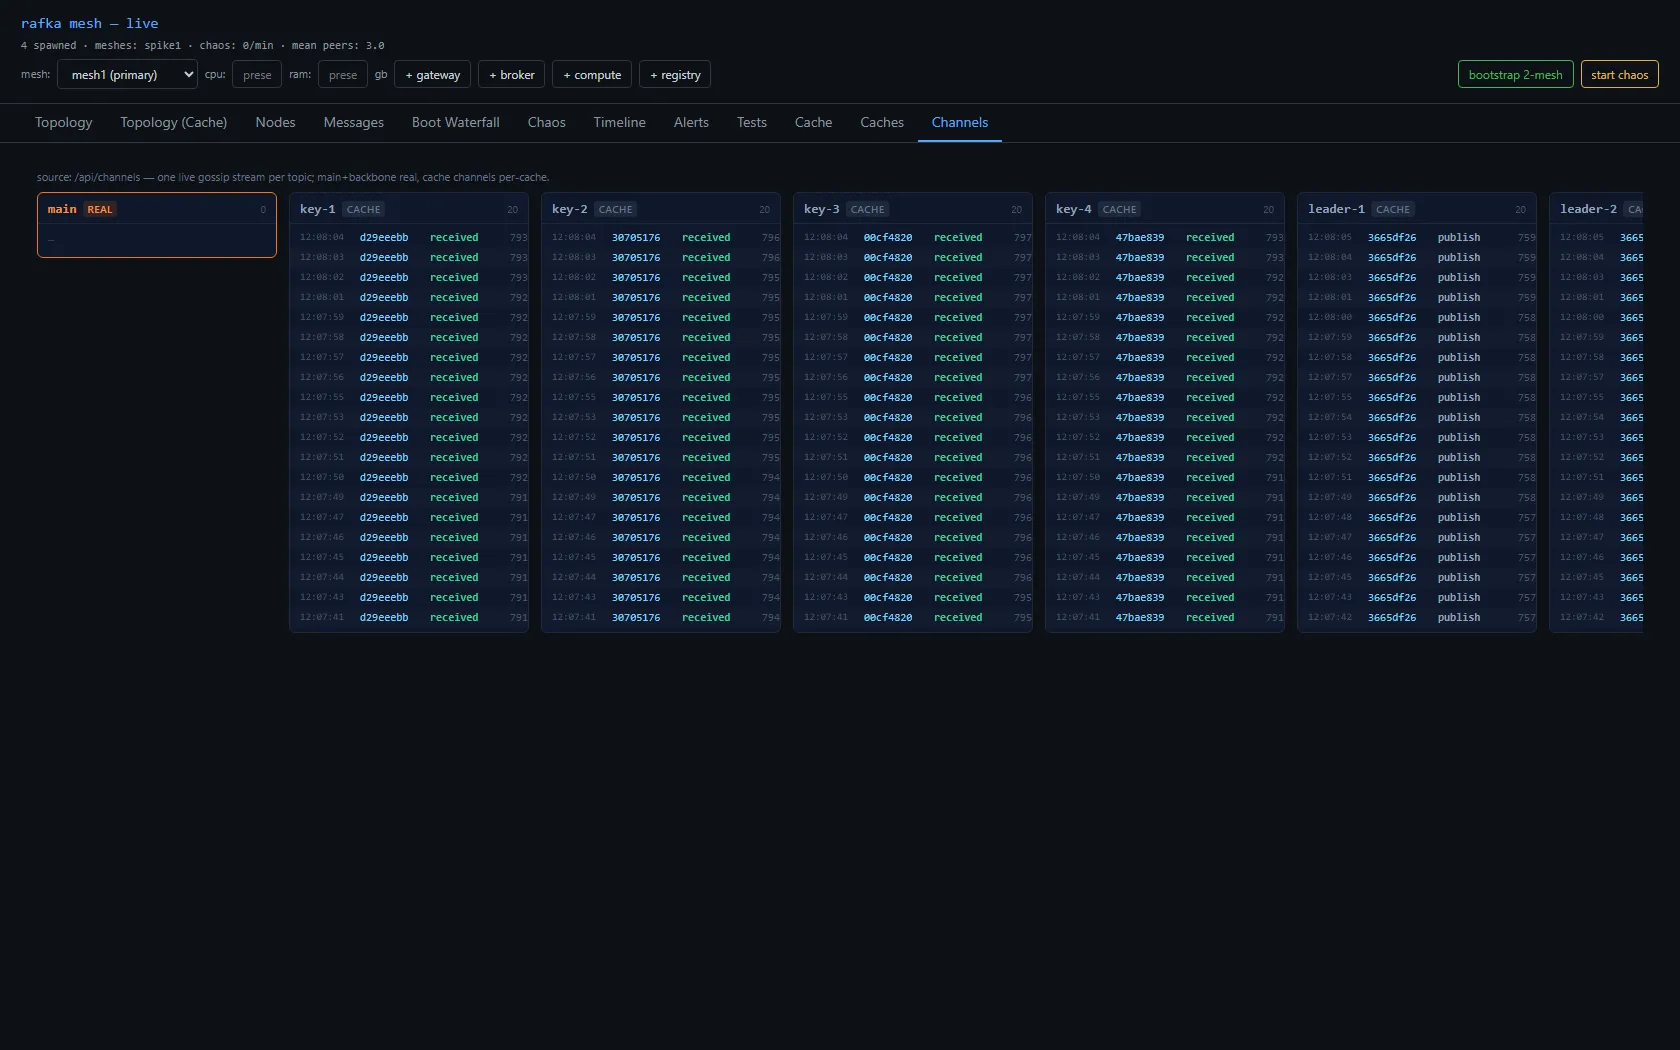Viewport: 1680px width, 1050px height.
Task: Click 30705176 in key-2 12:08:04 row
Action: [x=636, y=237]
